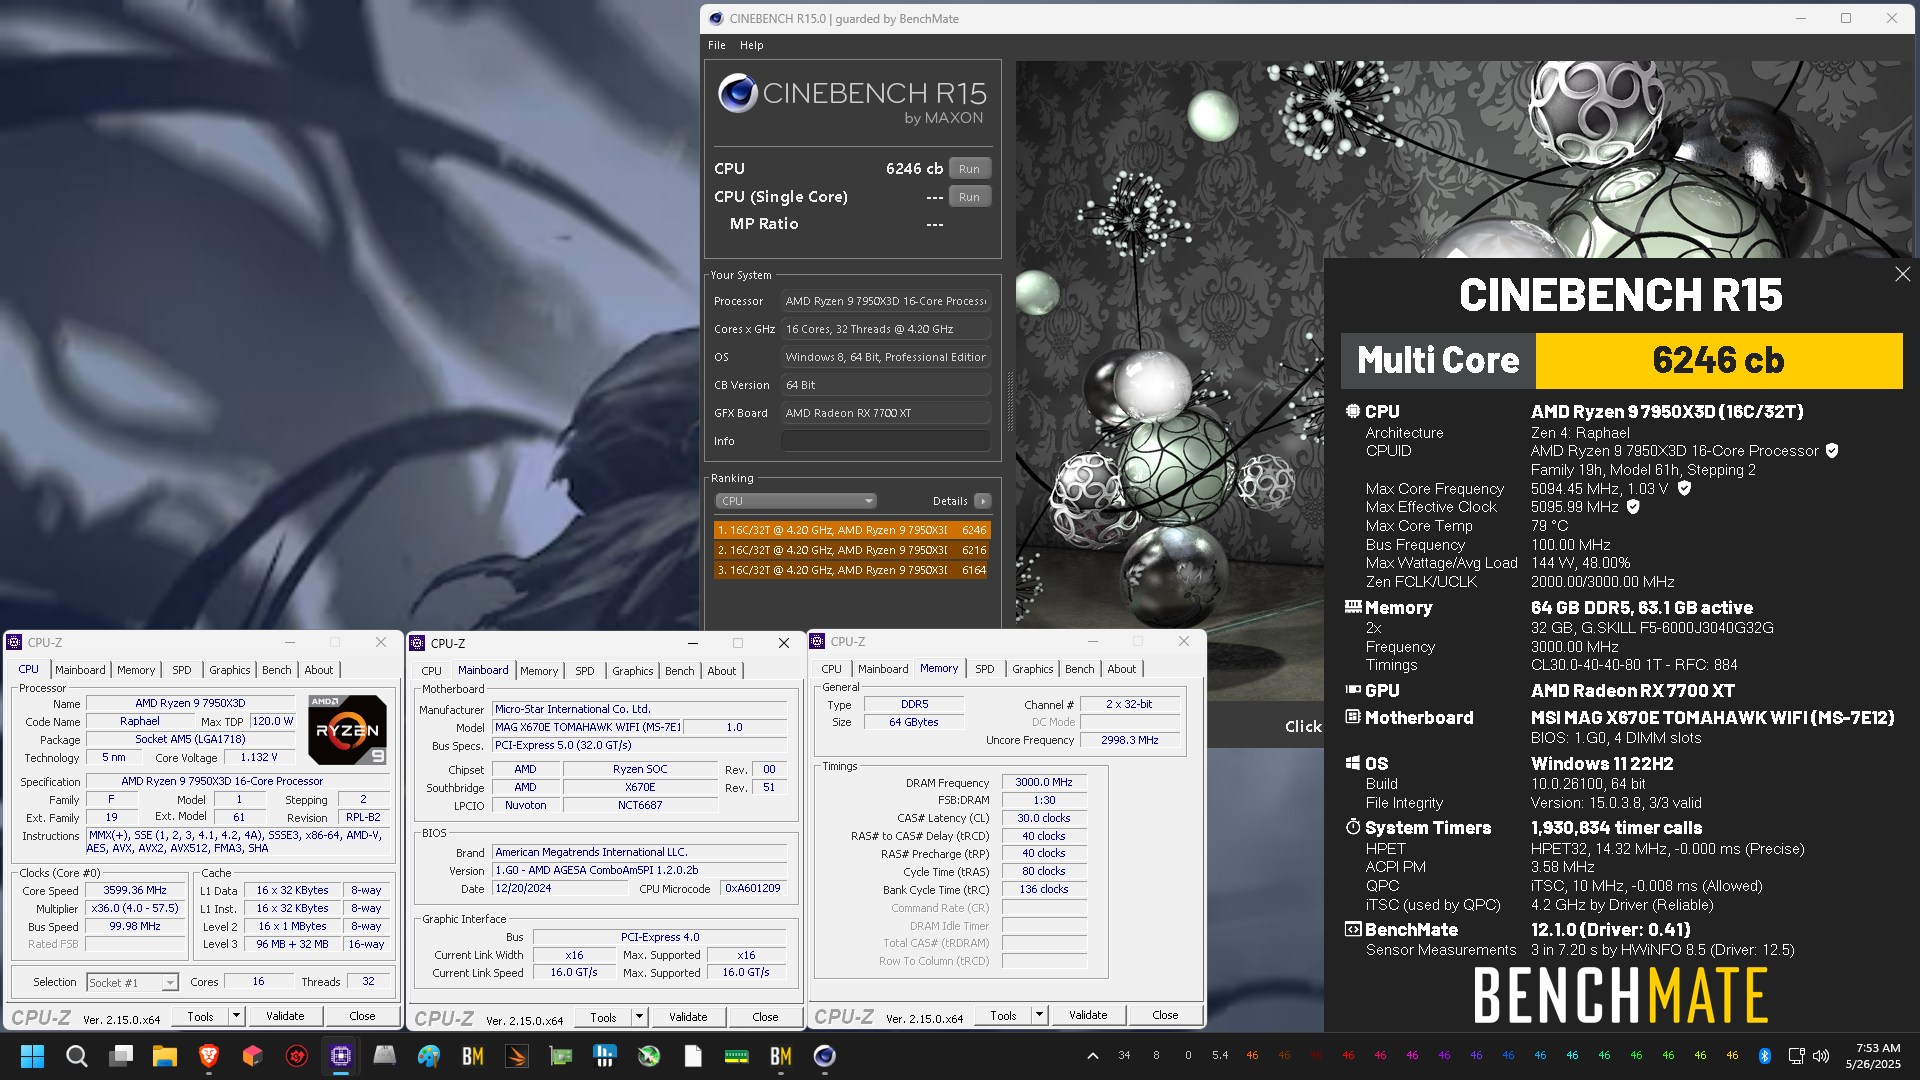Expand Tools arrow in CPU-Z Mainboard window
Image resolution: width=1920 pixels, height=1080 pixels.
[x=640, y=1017]
